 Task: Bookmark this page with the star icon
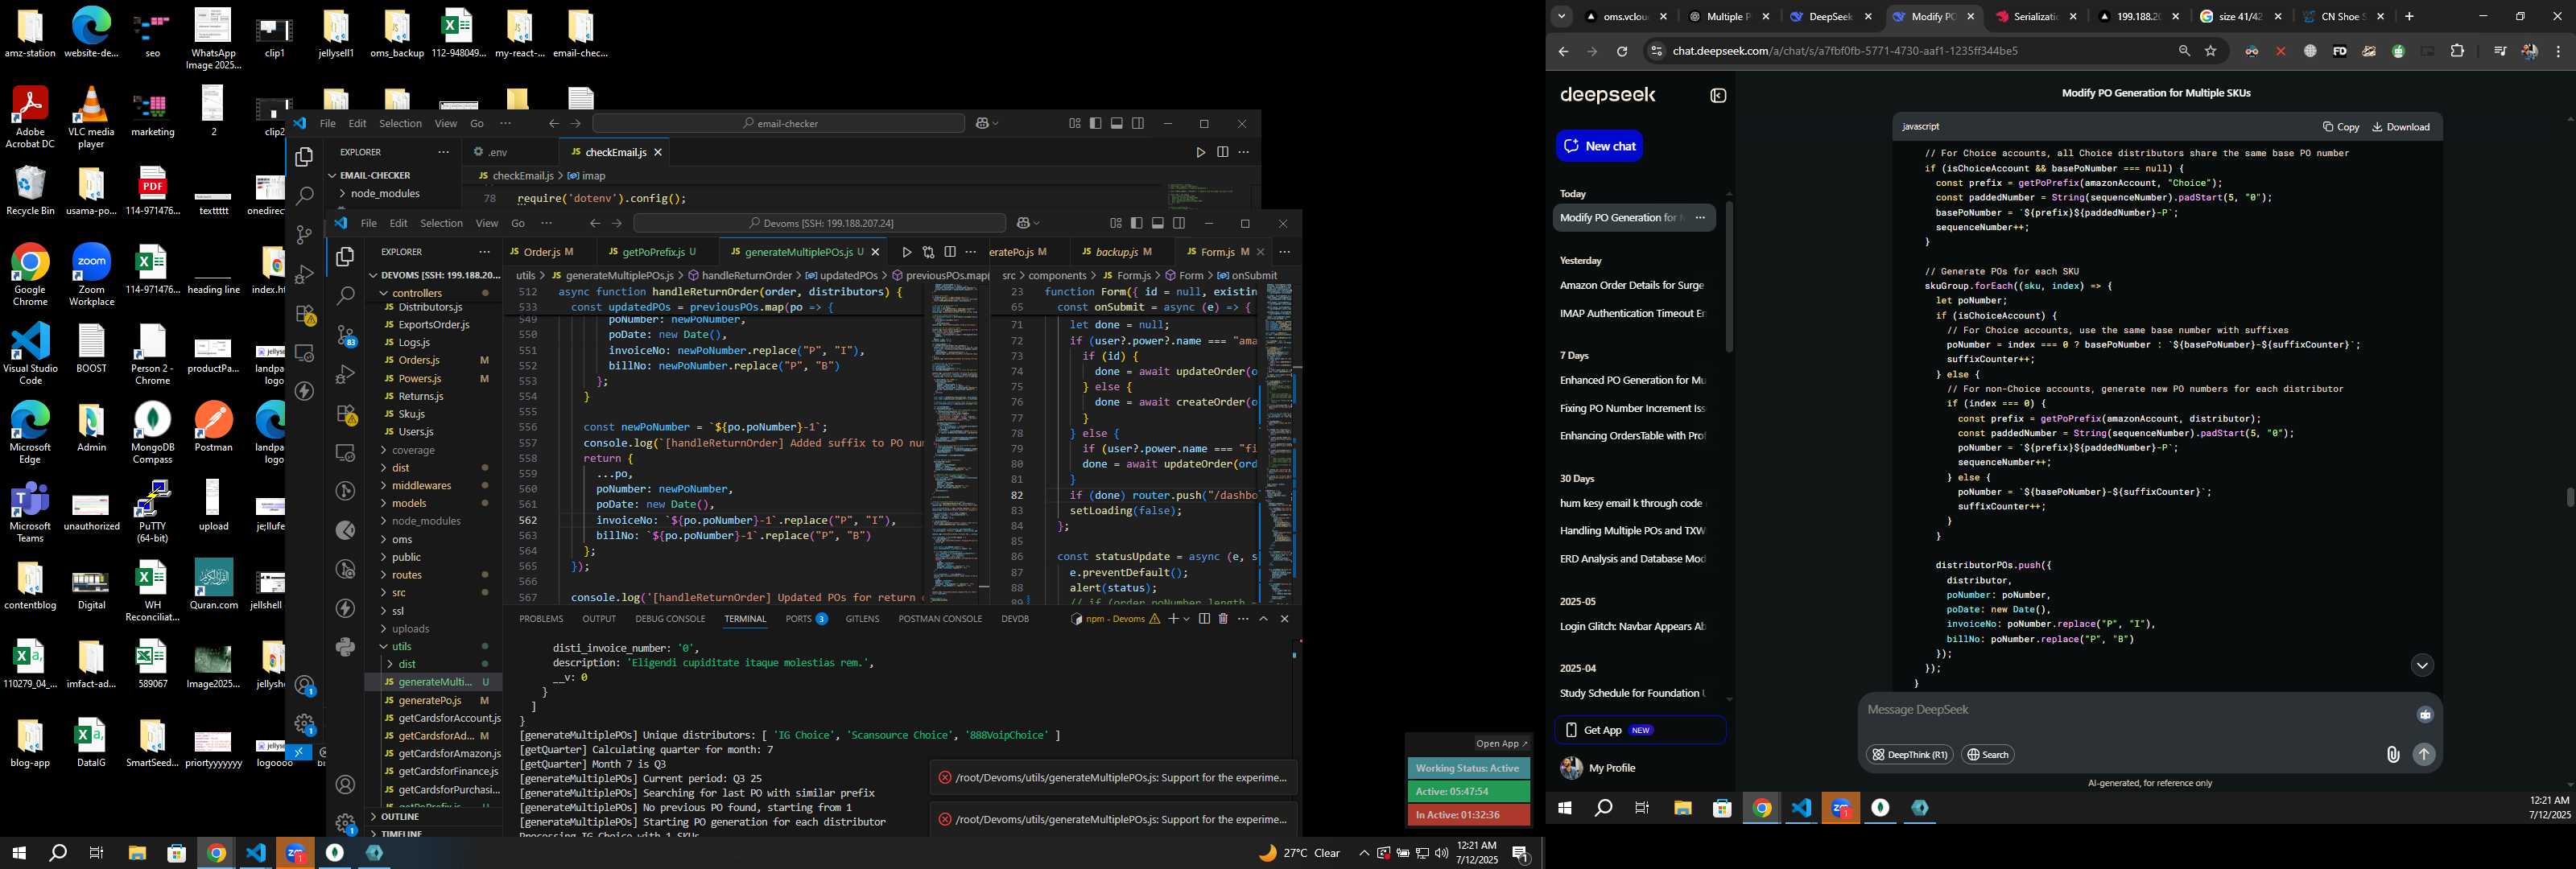(x=2211, y=51)
